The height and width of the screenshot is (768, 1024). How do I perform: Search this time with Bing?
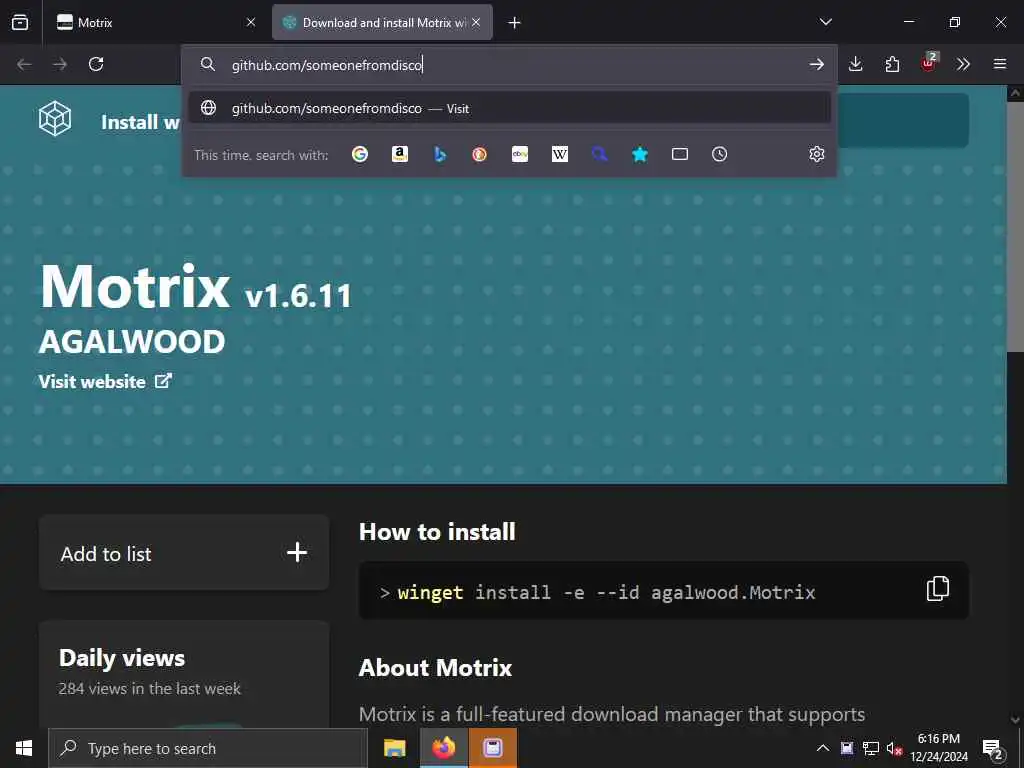pos(440,154)
